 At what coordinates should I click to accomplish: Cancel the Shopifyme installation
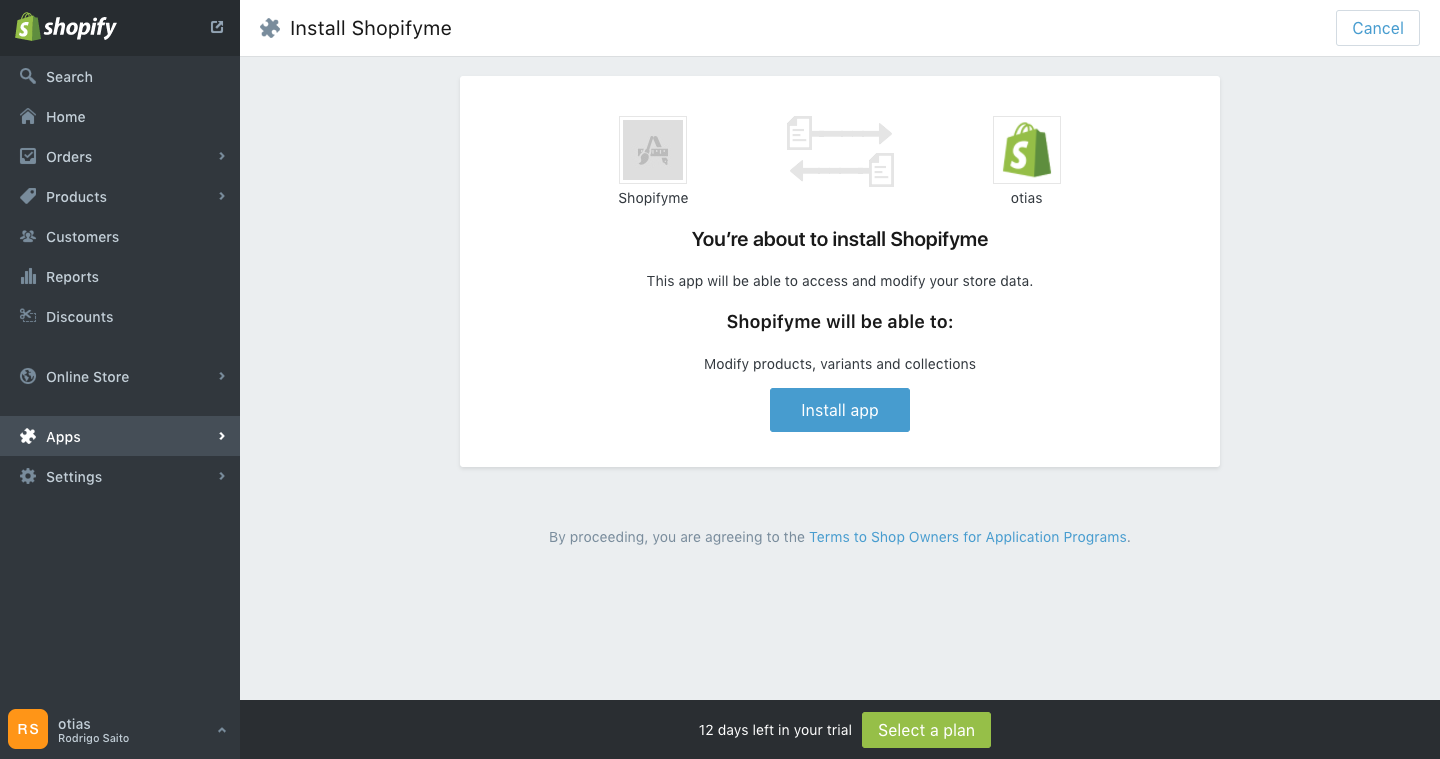1378,28
